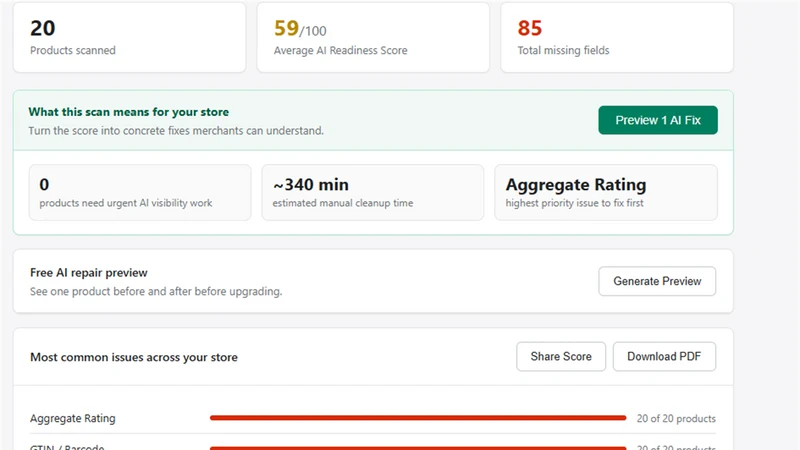Click 'Total missing fields' label
This screenshot has height=450, width=800.
tap(563, 51)
